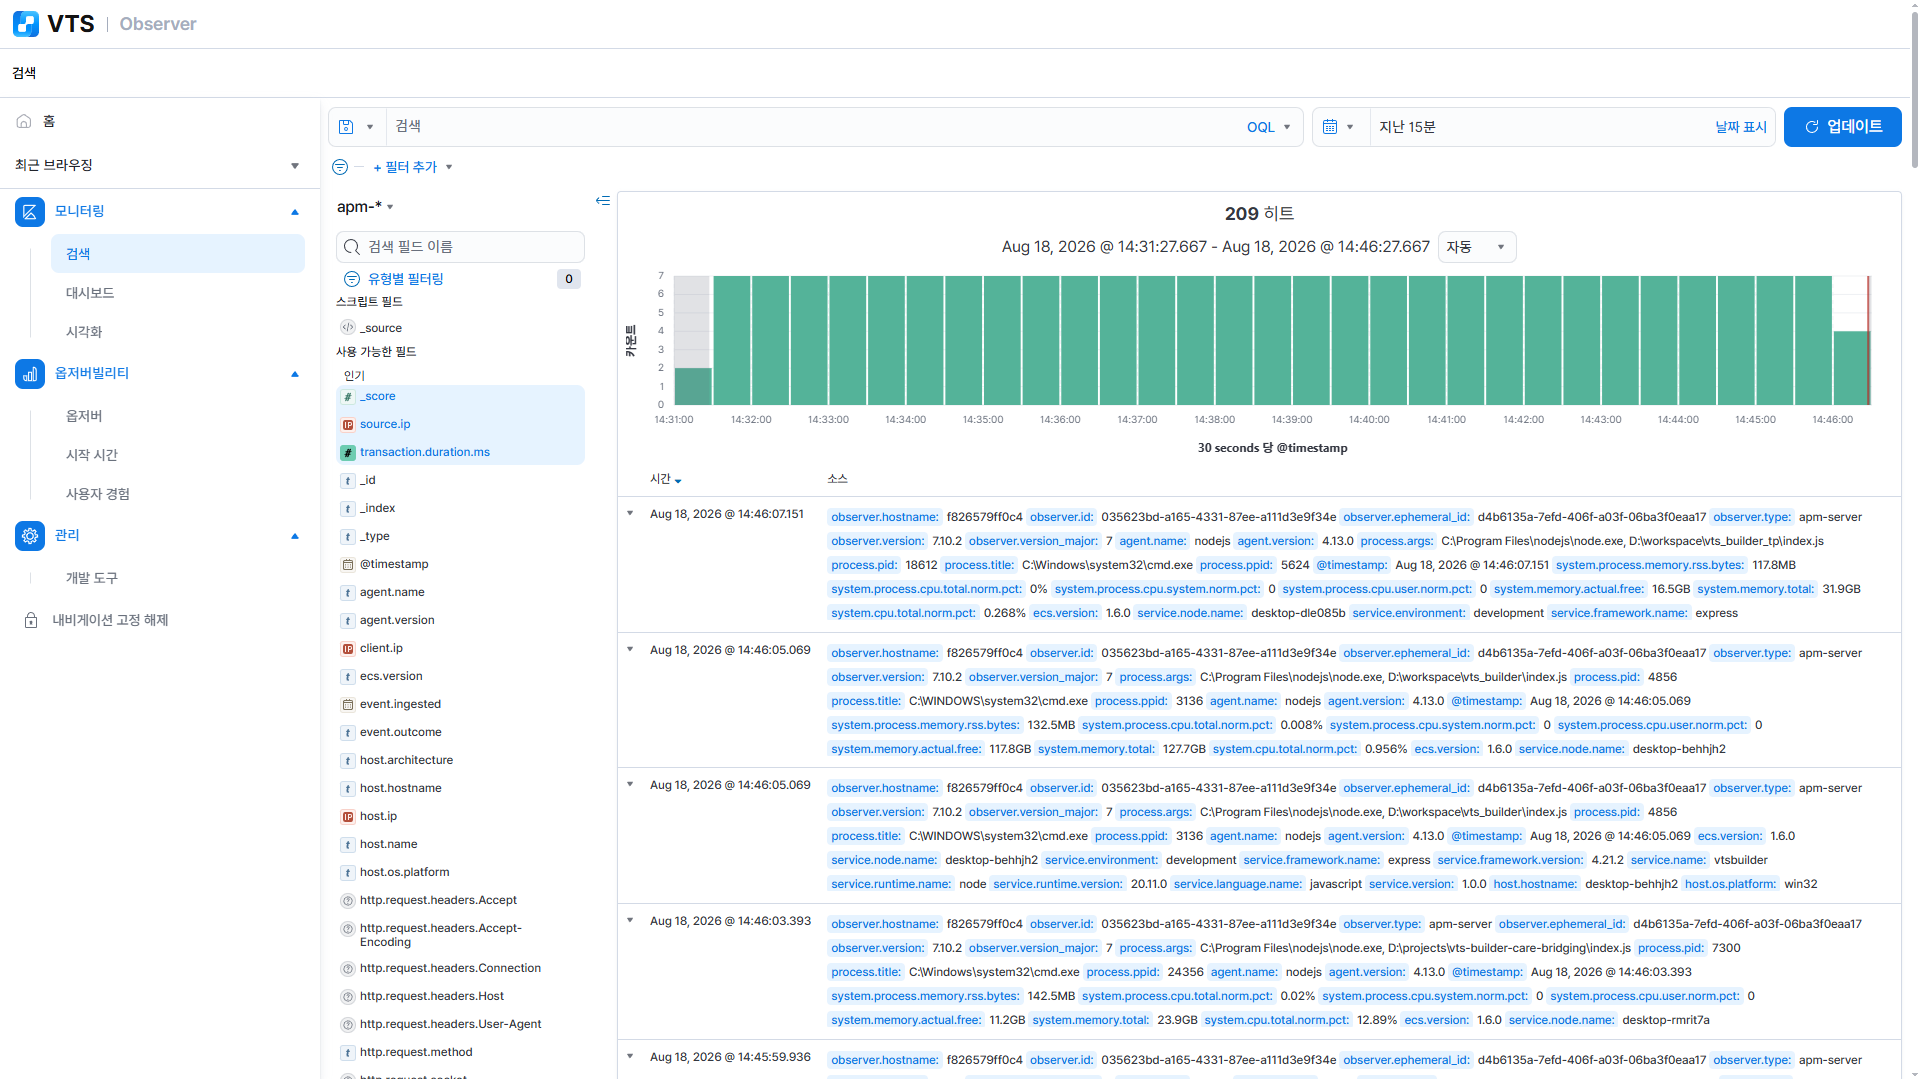Open the Dashboard nav item
Screen dimensions: 1920x1079
point(90,293)
